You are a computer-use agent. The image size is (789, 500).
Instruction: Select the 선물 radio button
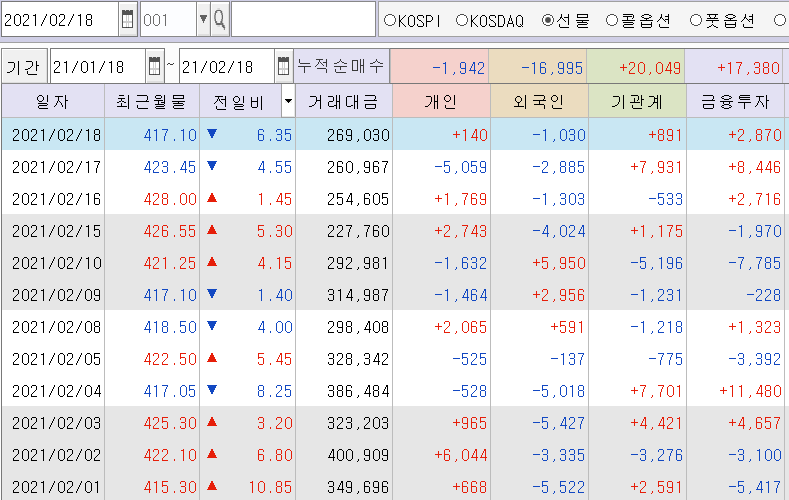548,20
